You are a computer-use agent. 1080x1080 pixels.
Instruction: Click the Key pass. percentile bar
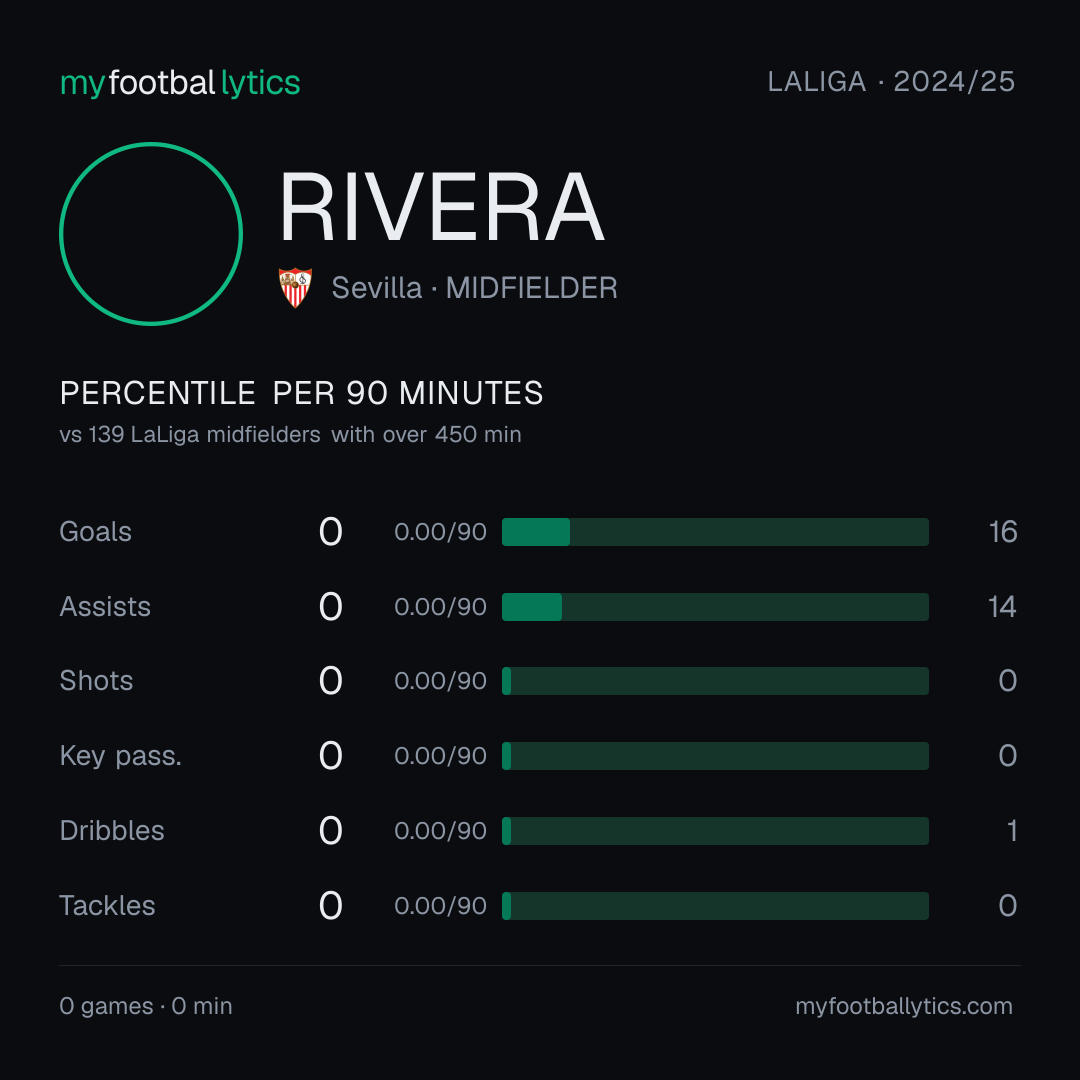(715, 756)
